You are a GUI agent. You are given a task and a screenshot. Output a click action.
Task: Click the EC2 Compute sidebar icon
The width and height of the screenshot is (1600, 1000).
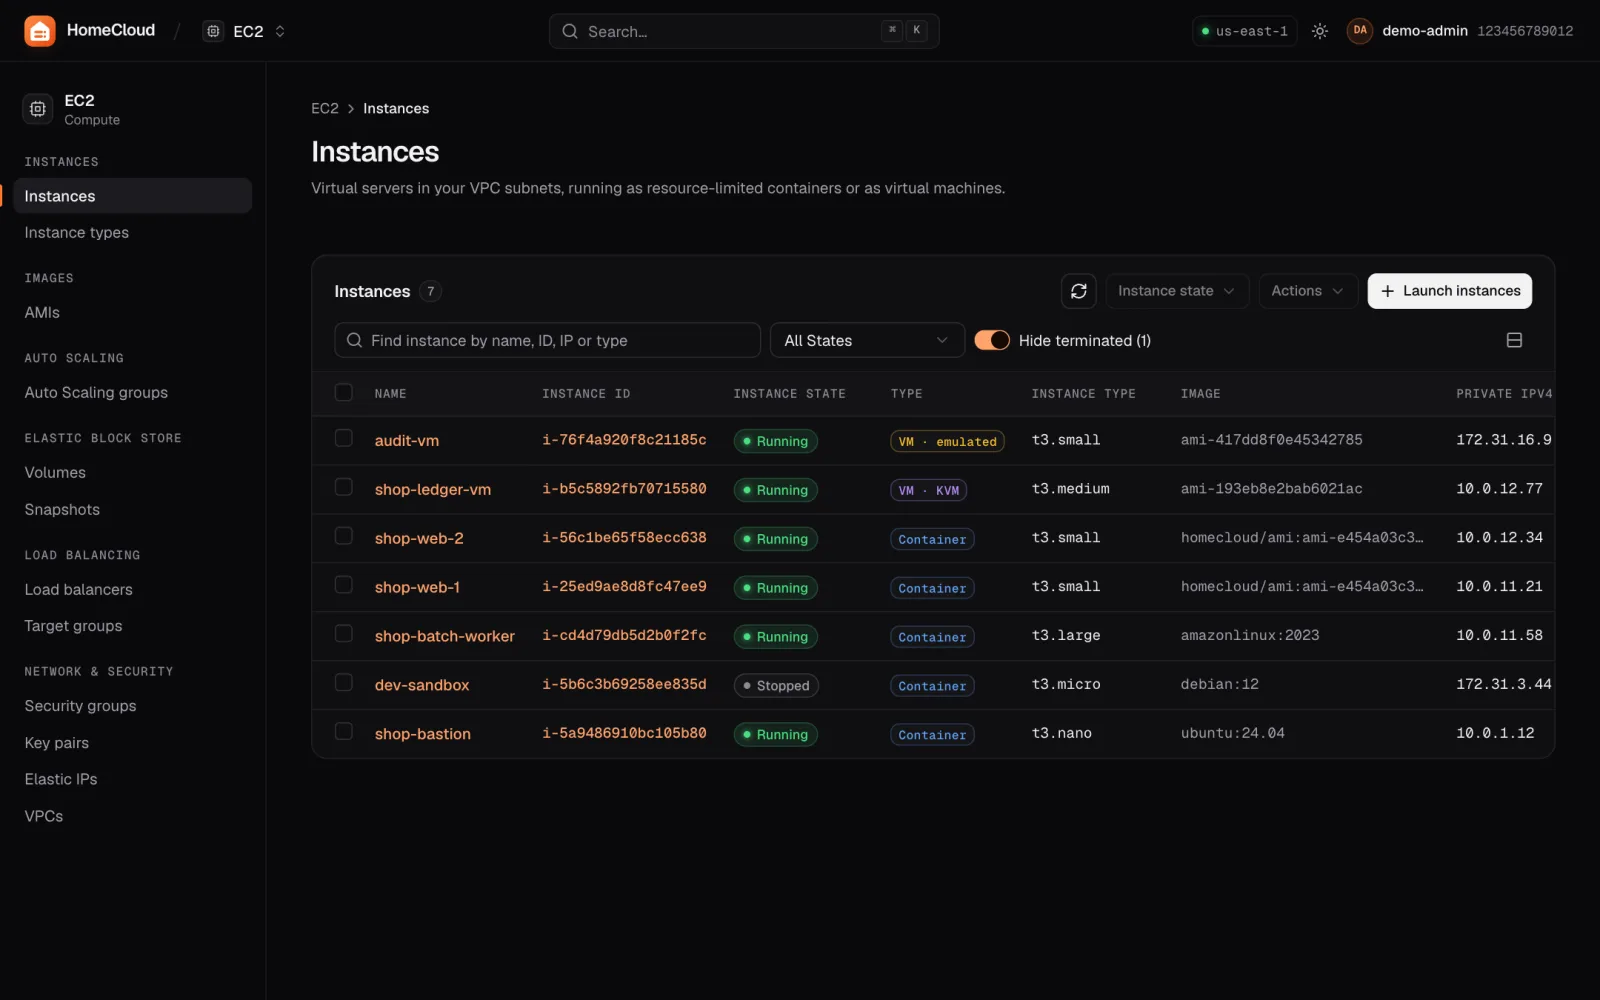[38, 109]
